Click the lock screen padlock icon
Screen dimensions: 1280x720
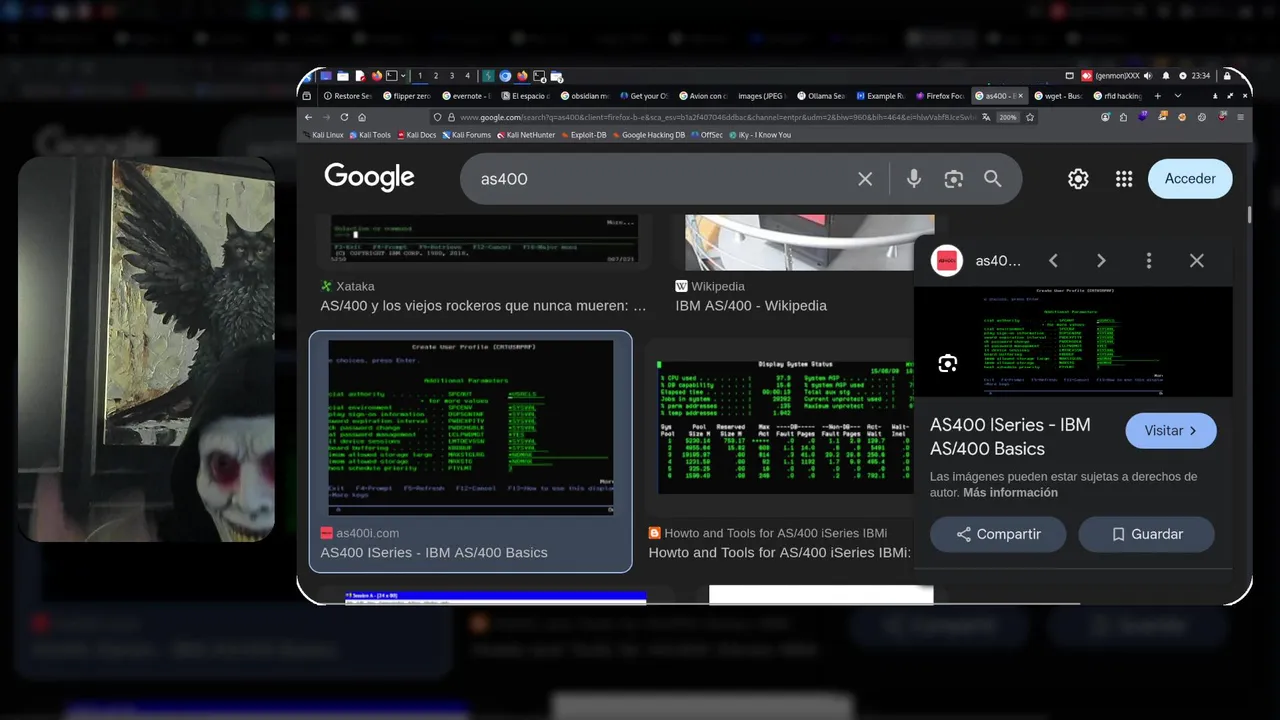pyautogui.click(x=1227, y=76)
